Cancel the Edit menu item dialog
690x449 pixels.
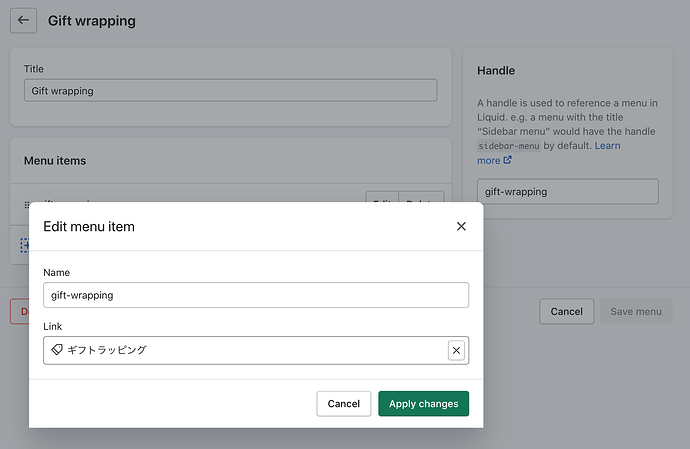[343, 404]
